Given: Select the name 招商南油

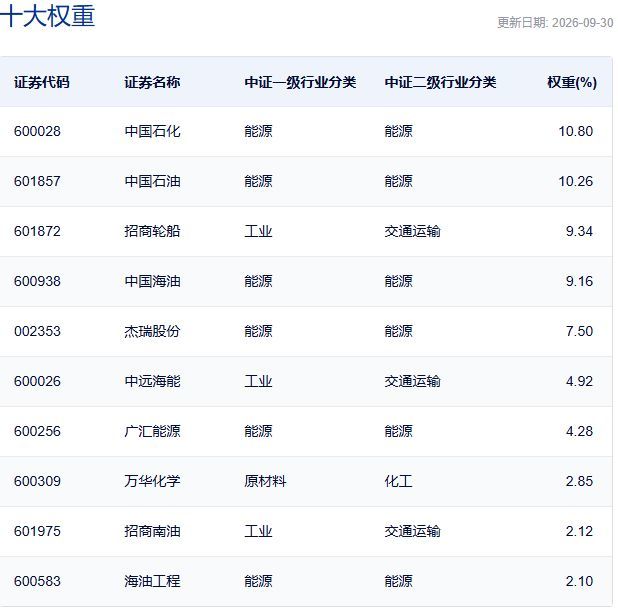Looking at the screenshot, I should click(152, 531).
